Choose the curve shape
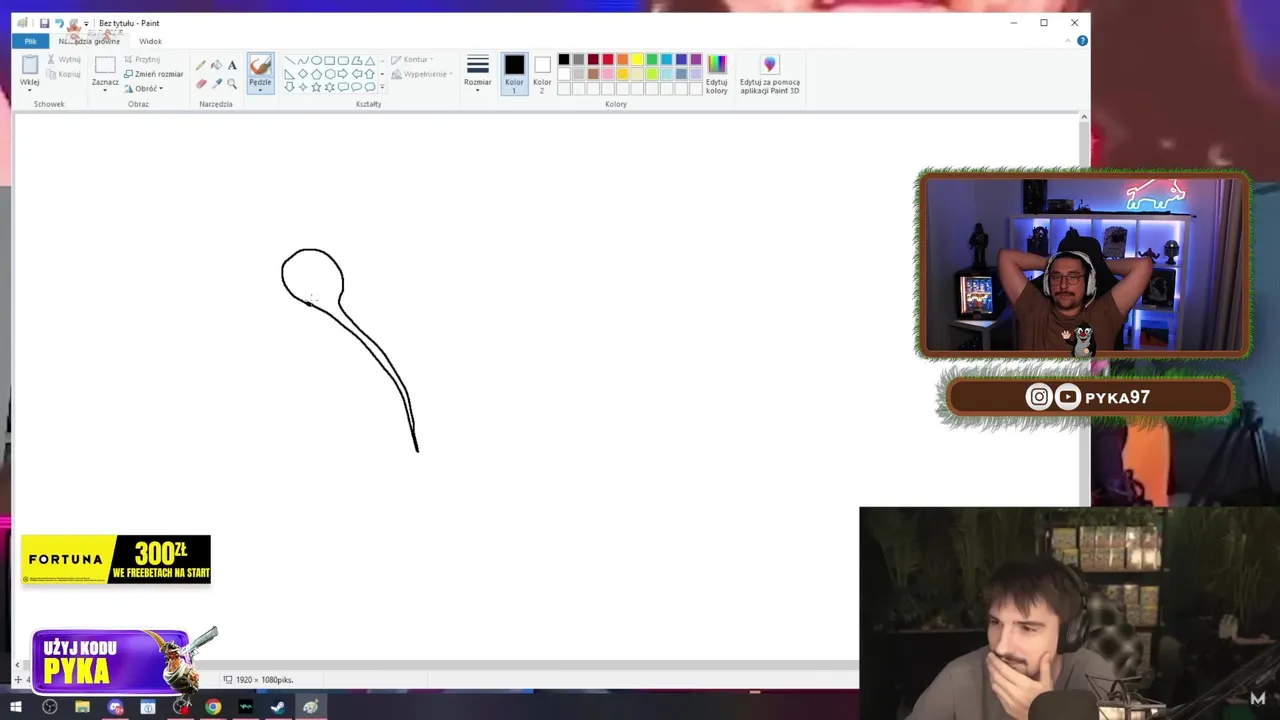The height and width of the screenshot is (720, 1280). [x=303, y=60]
